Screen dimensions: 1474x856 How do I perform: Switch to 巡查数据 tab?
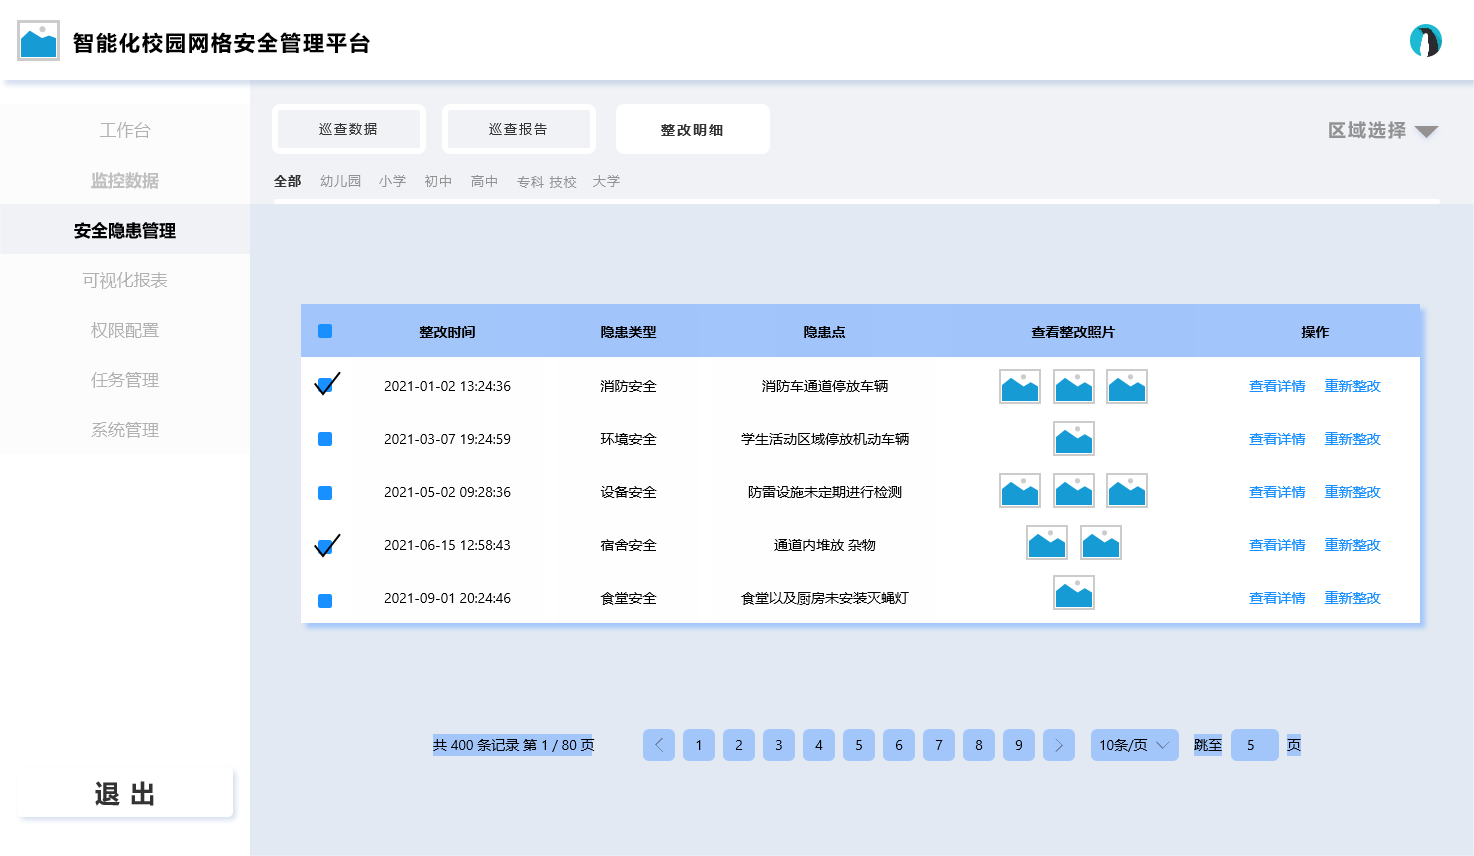(349, 129)
